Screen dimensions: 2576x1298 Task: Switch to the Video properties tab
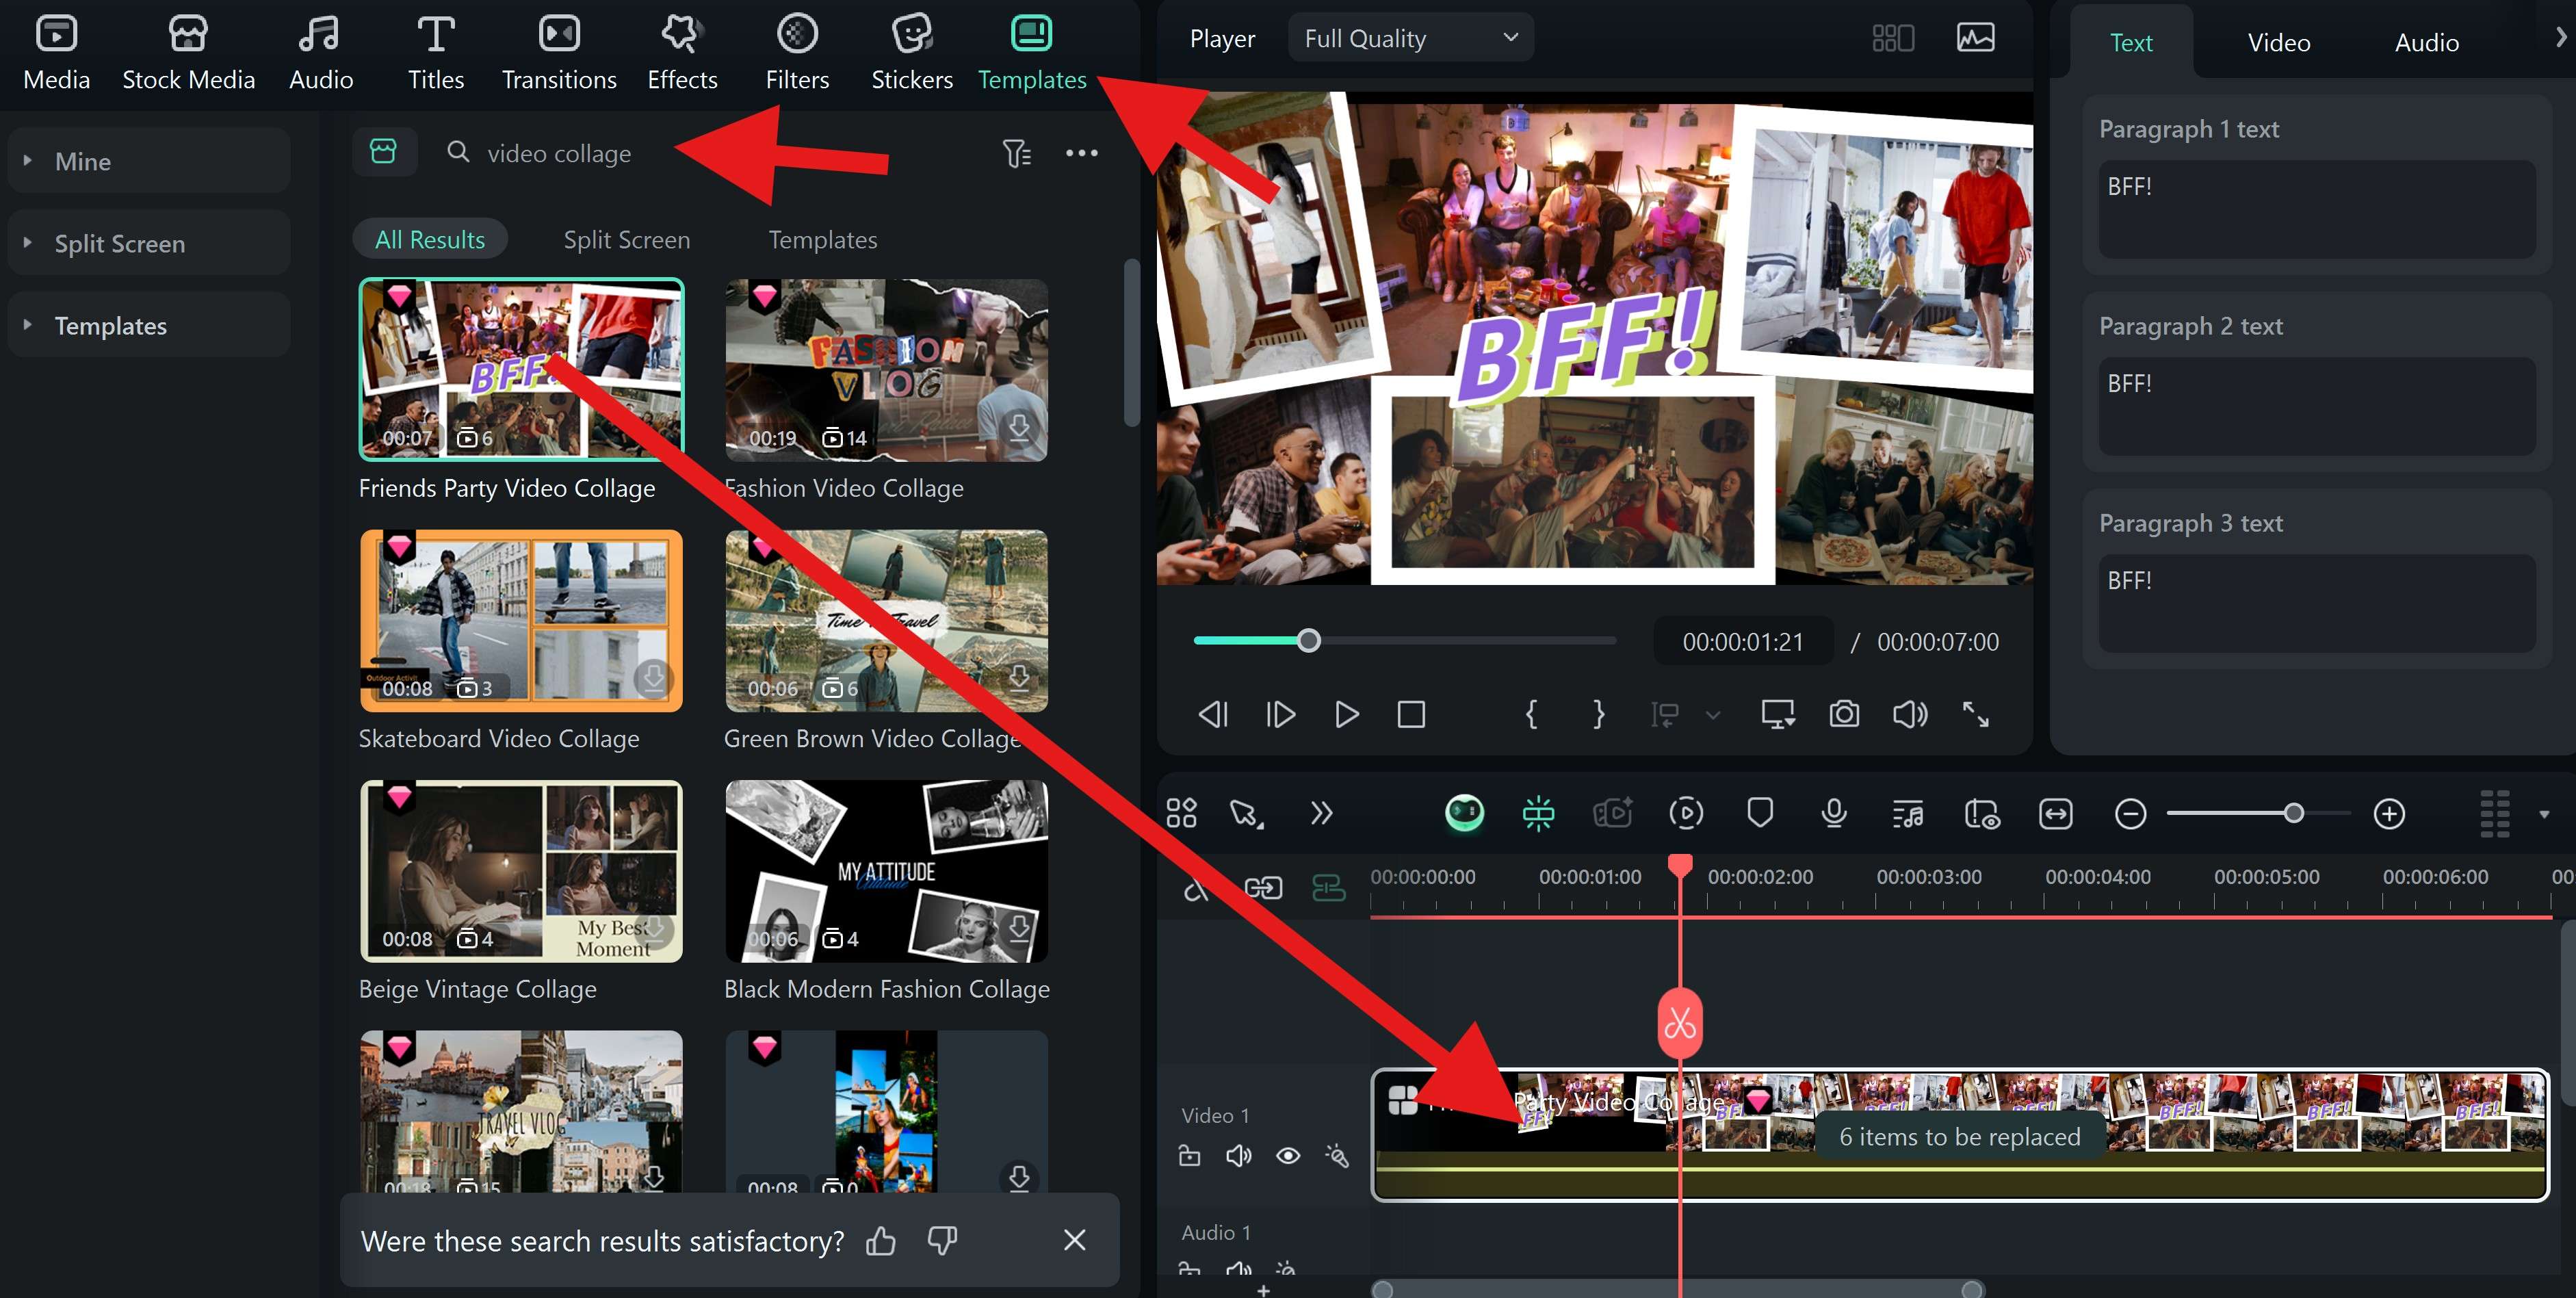click(2278, 42)
